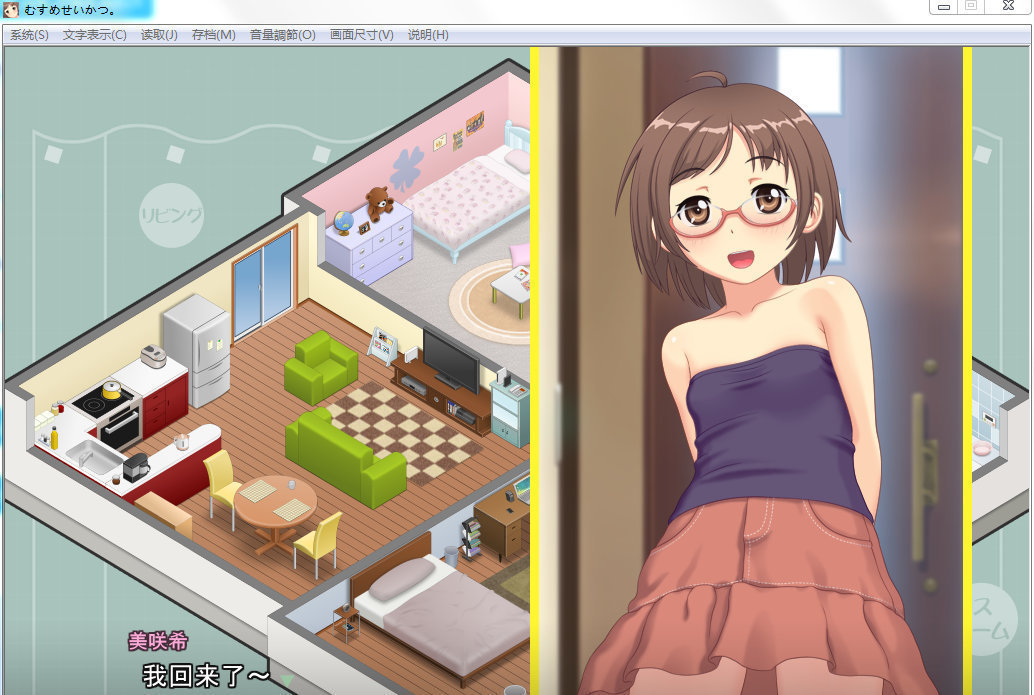Click the game icon in the title bar

tap(11, 9)
